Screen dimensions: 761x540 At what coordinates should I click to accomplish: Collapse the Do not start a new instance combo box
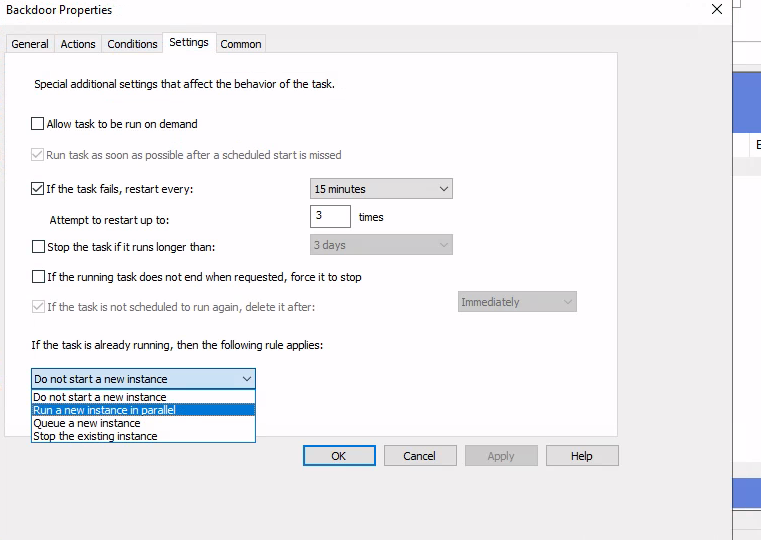246,379
